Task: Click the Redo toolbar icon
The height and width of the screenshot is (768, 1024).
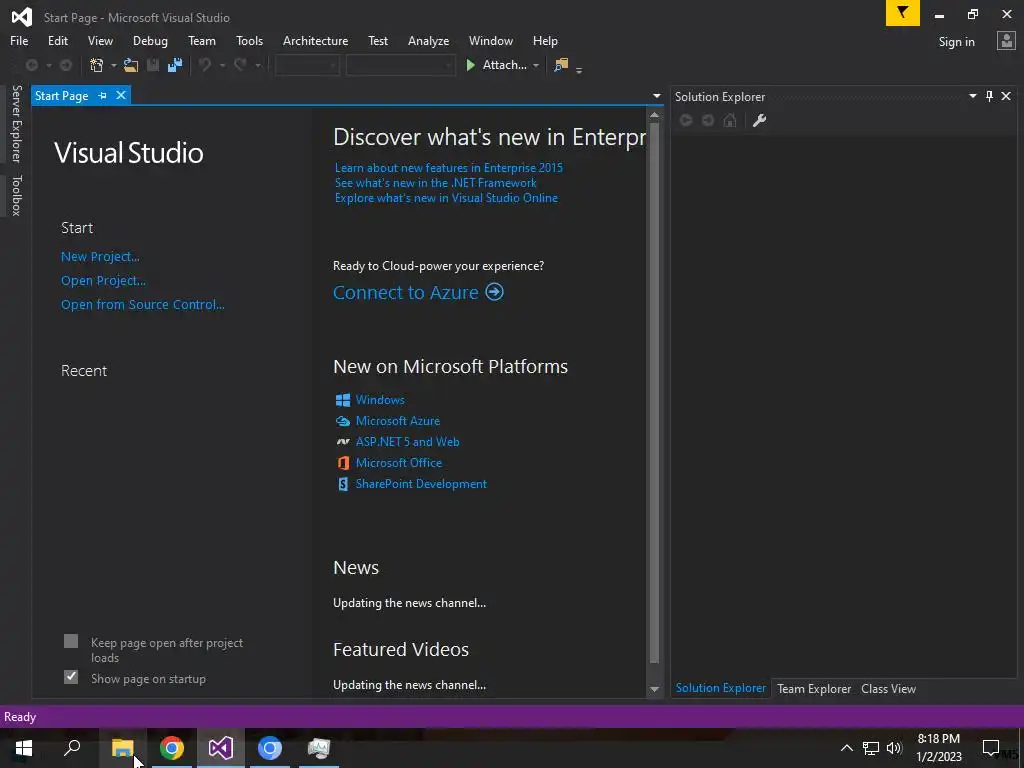Action: (240, 65)
